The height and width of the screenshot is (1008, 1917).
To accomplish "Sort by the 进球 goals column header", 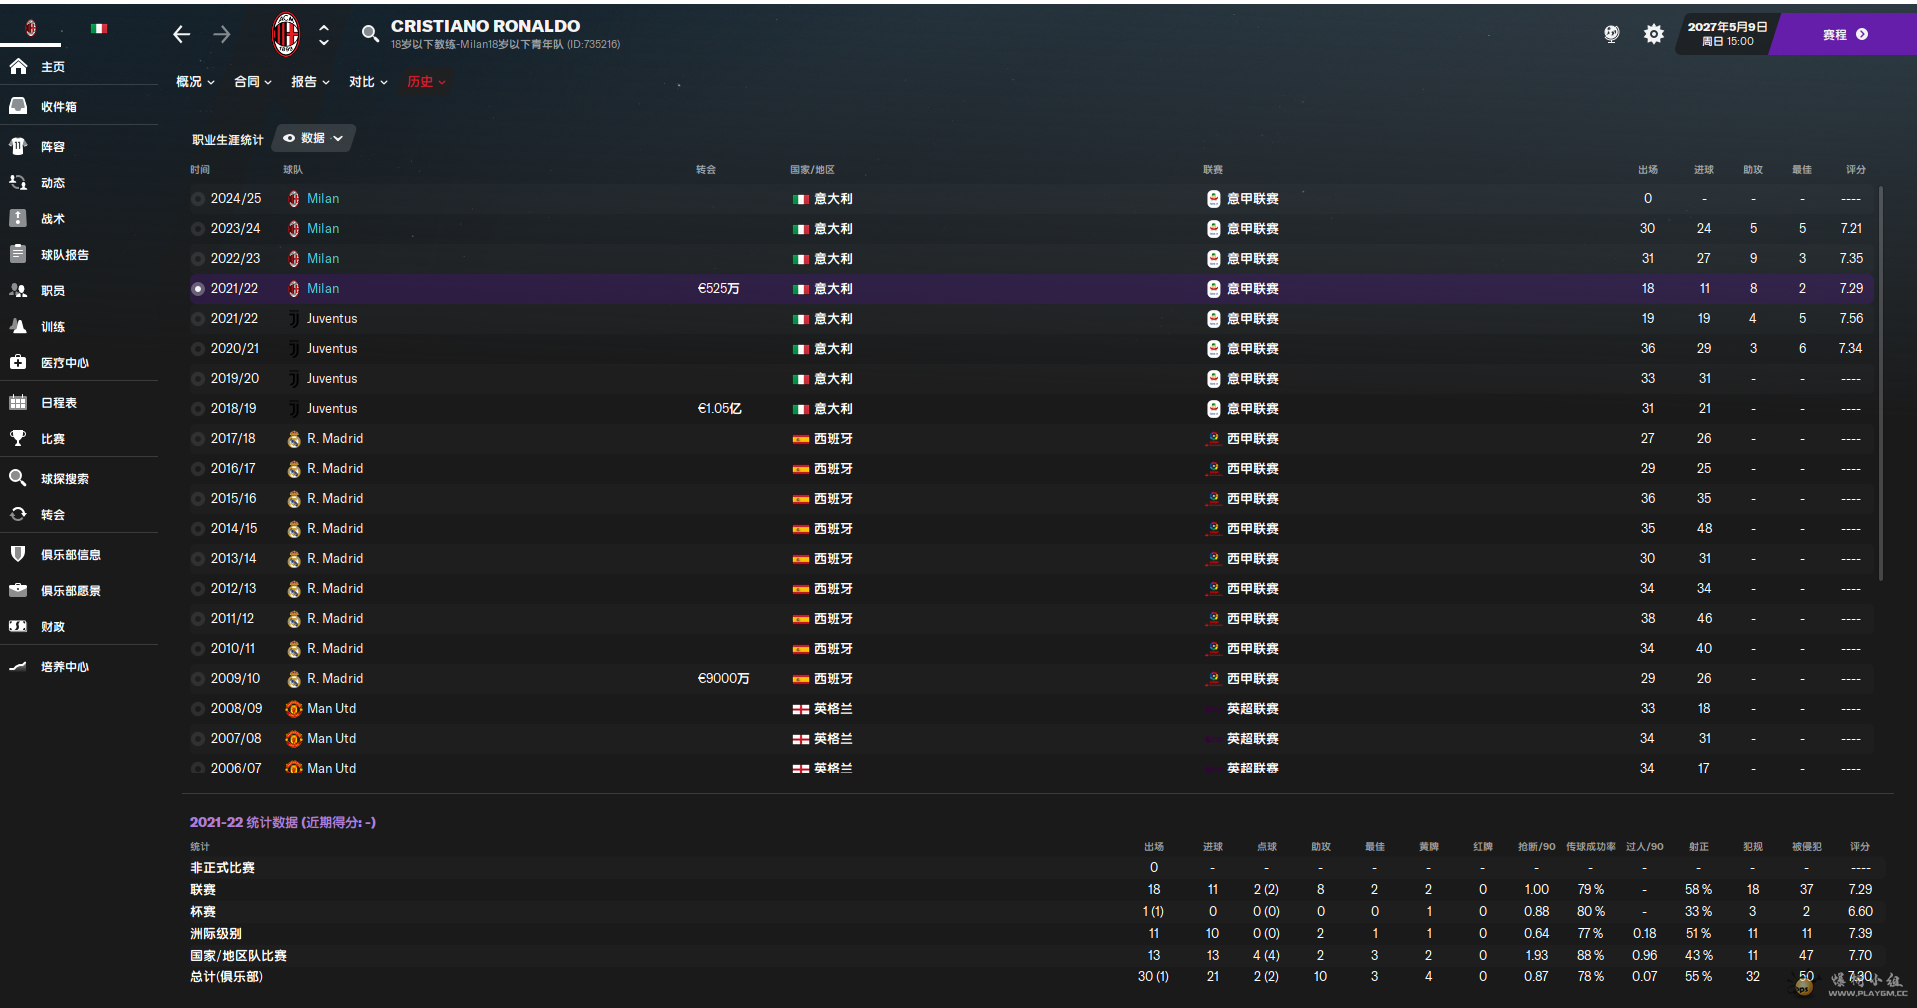I will pyautogui.click(x=1704, y=170).
